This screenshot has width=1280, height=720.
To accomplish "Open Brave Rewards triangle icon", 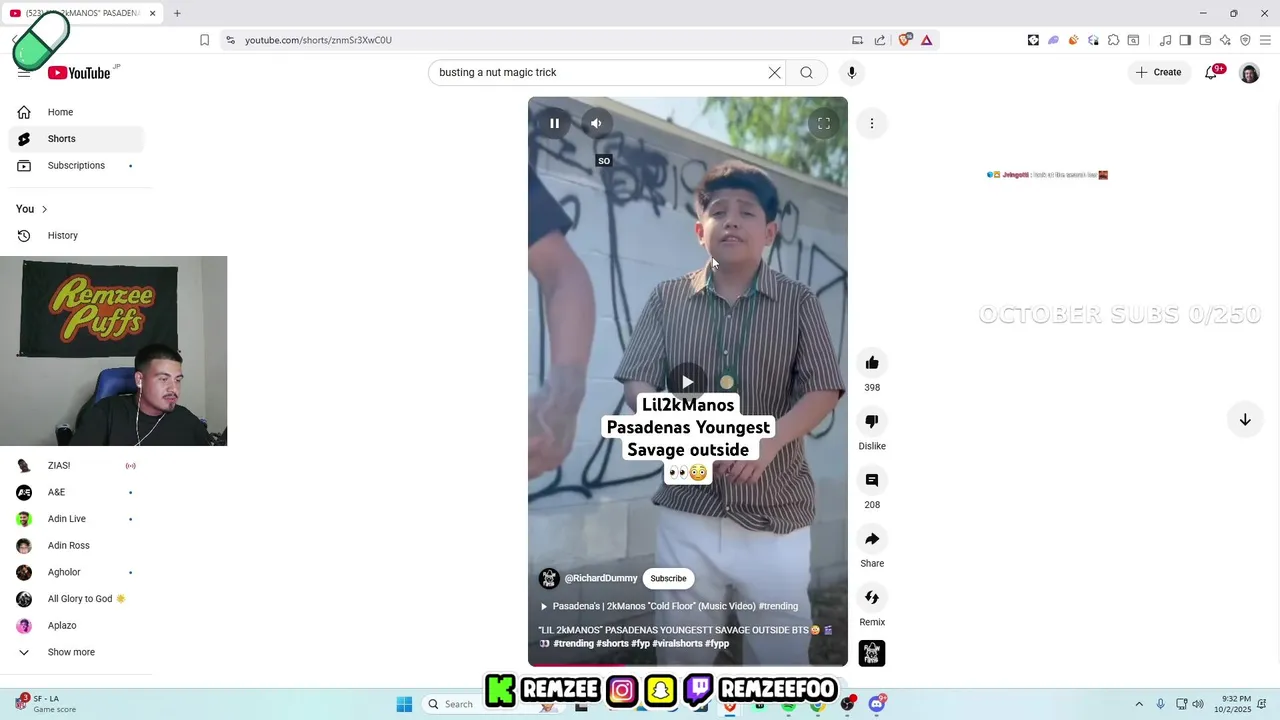I will tap(927, 40).
